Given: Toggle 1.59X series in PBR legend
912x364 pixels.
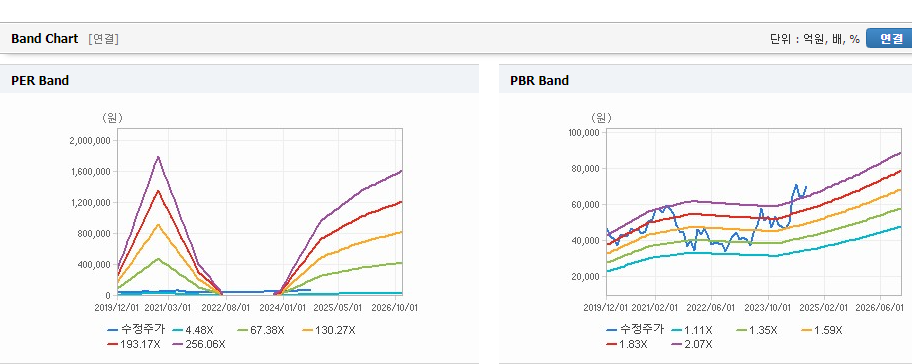Looking at the screenshot, I should coord(822,330).
